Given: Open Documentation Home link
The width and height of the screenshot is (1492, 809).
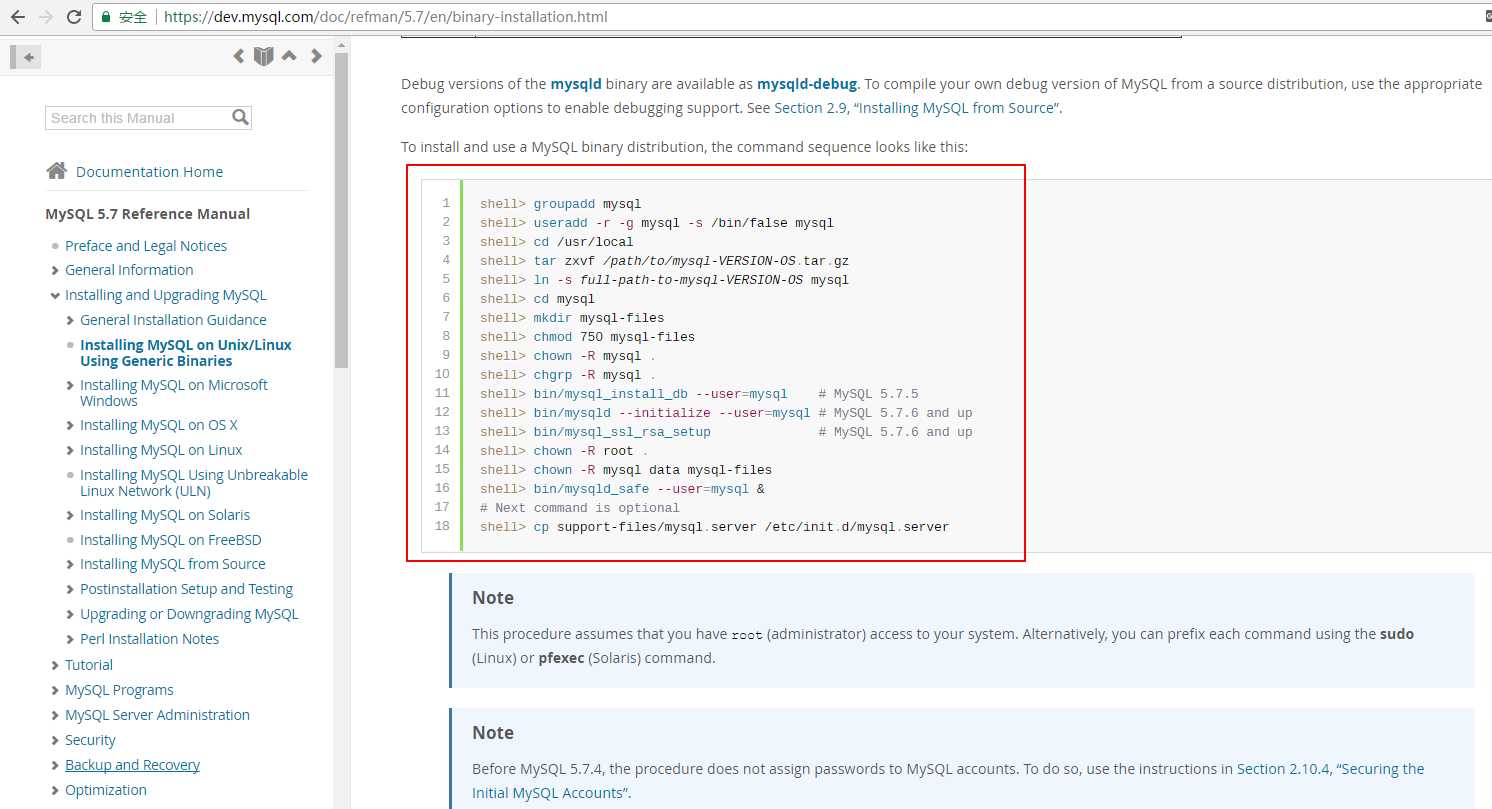Looking at the screenshot, I should 149,172.
